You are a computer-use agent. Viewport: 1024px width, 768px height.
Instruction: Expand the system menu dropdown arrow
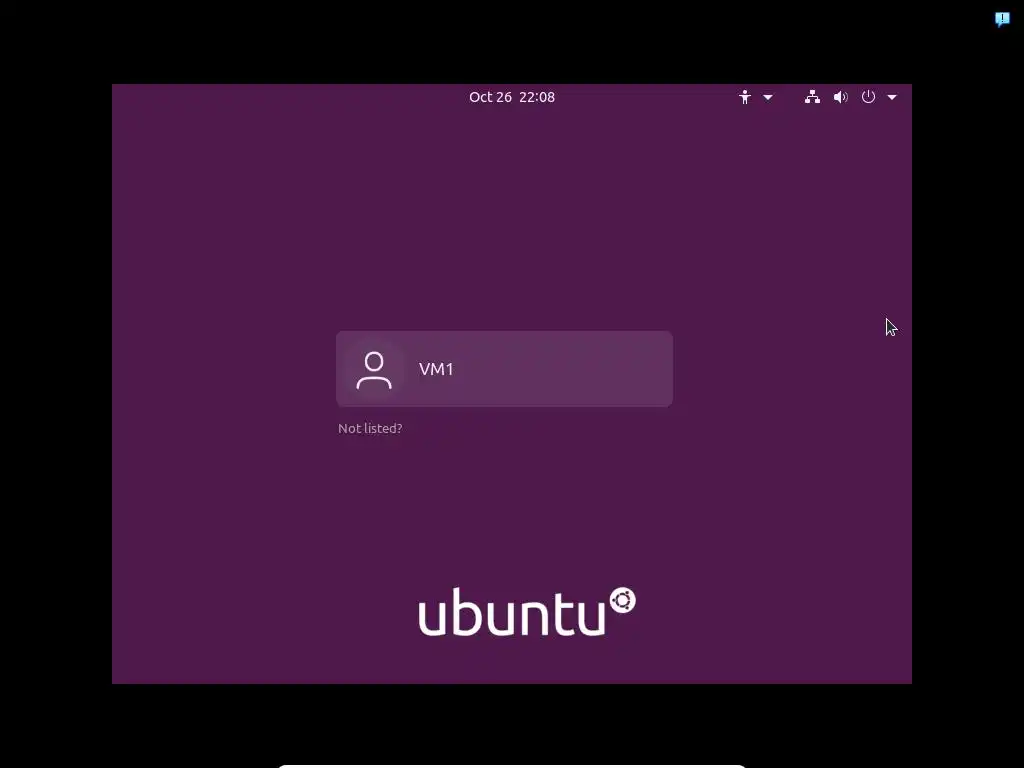point(892,97)
